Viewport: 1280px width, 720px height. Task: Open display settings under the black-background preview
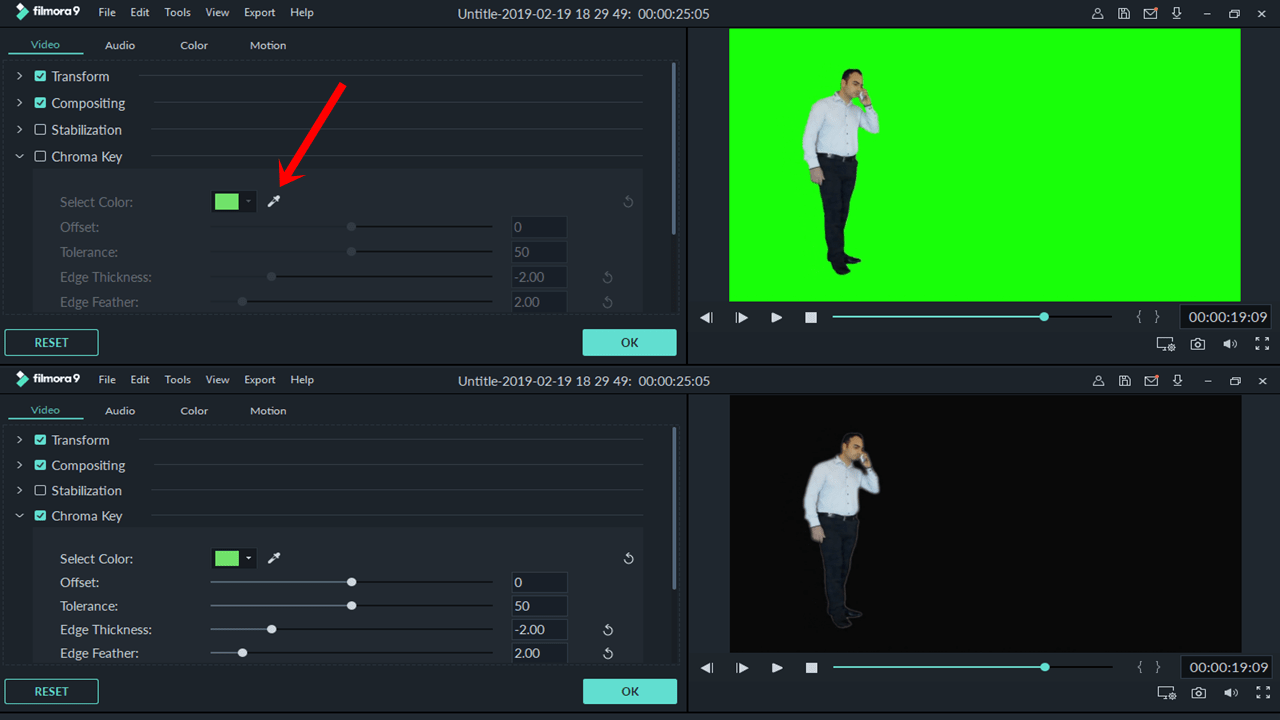coord(1166,693)
